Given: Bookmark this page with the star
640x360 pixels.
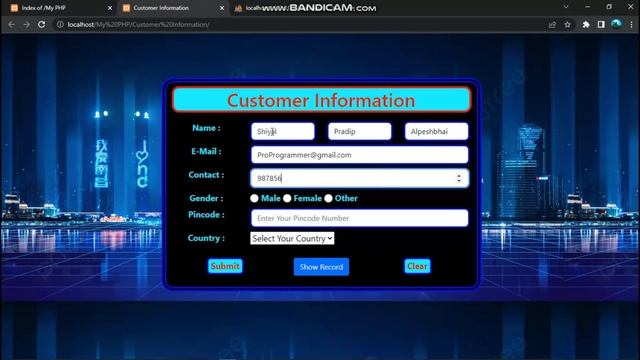Looking at the screenshot, I should (x=567, y=24).
